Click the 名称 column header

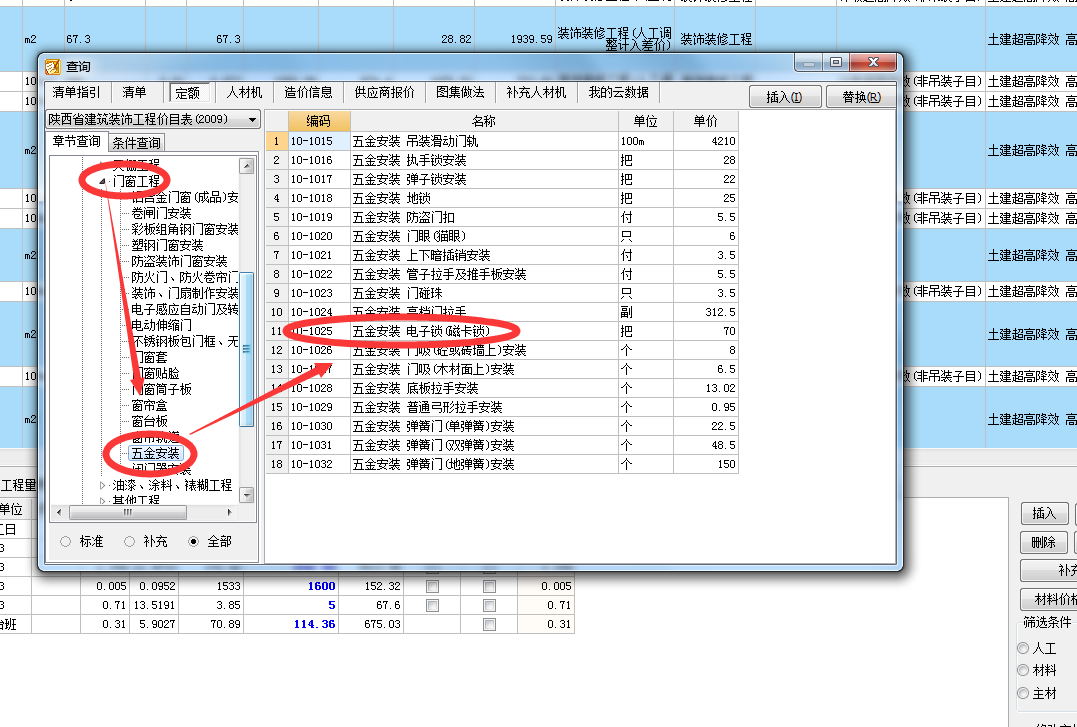point(484,121)
